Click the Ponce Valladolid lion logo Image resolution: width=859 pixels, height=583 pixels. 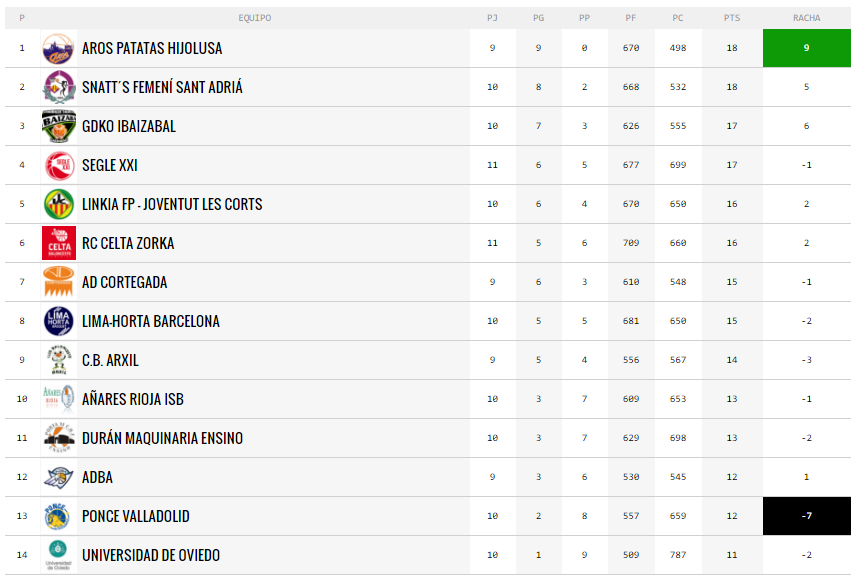click(x=59, y=516)
